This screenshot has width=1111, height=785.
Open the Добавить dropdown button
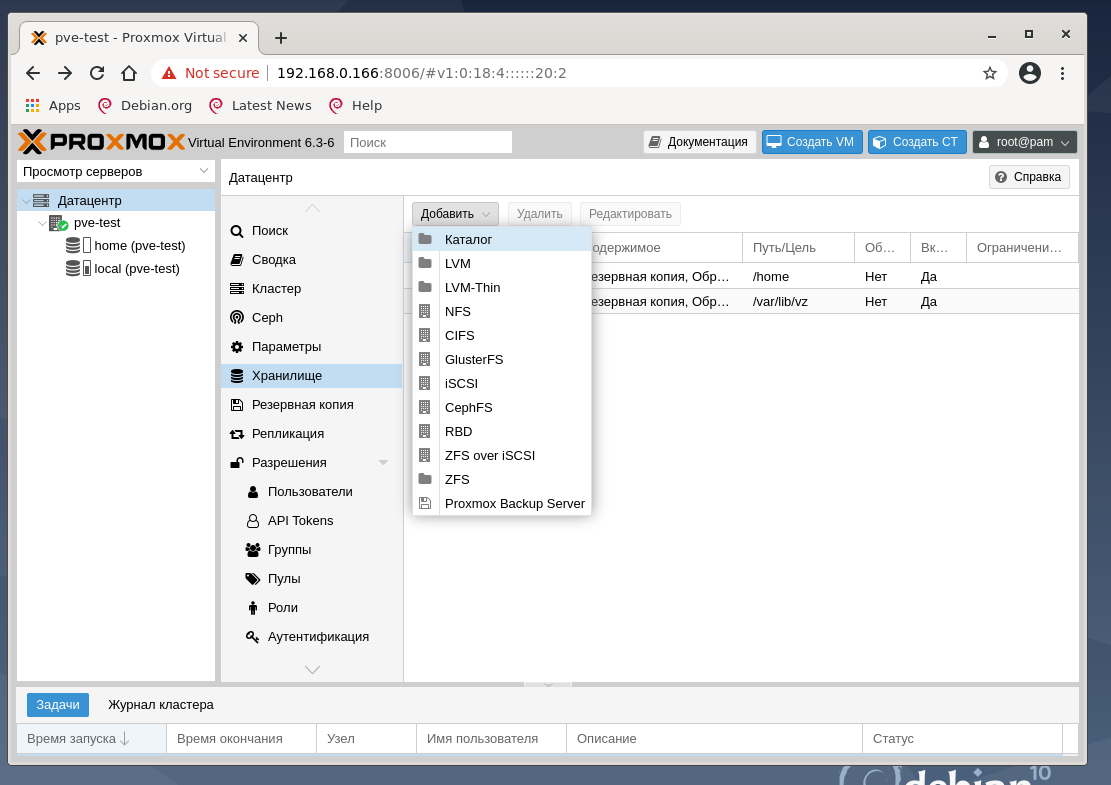456,214
